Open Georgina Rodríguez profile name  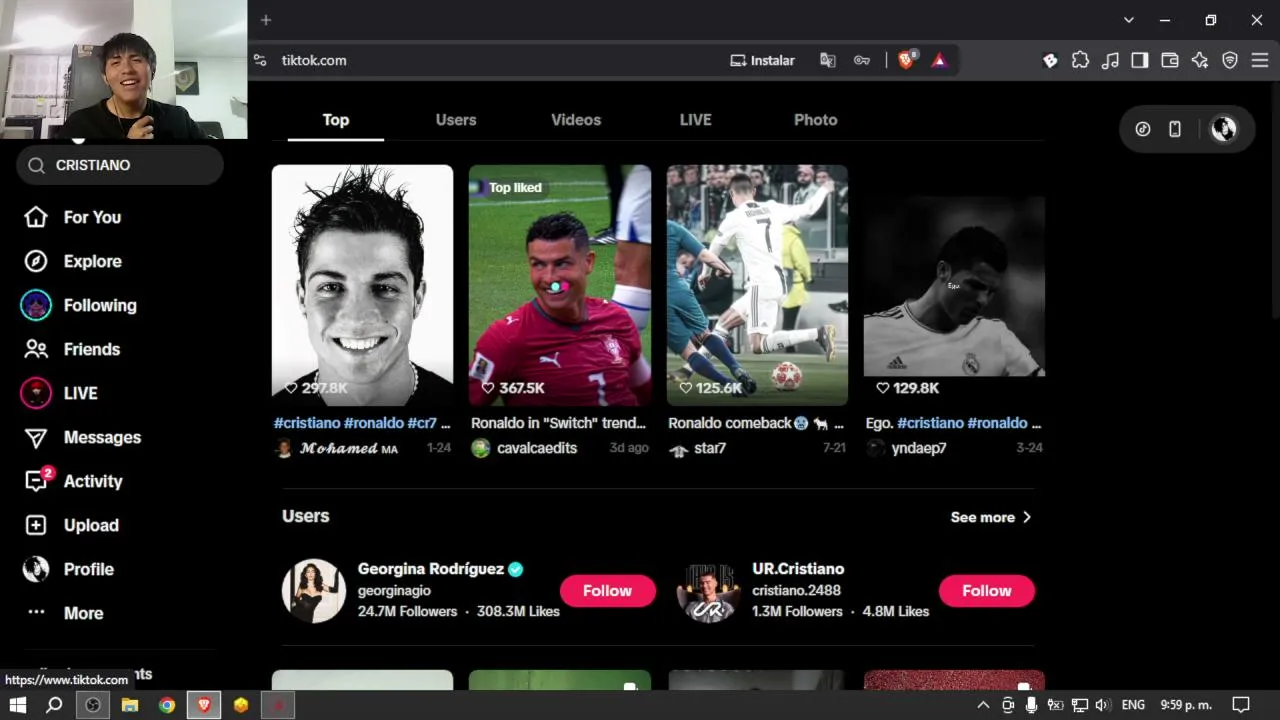(431, 569)
